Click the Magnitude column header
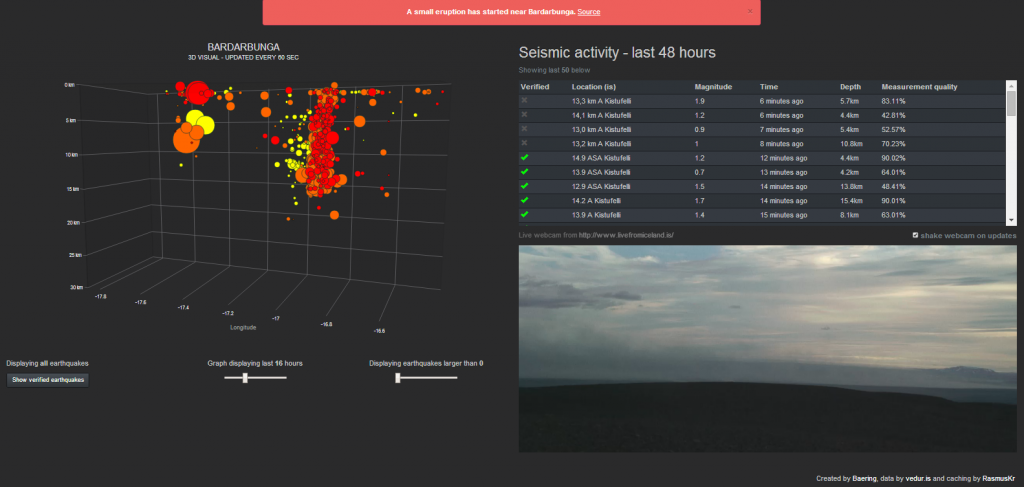The image size is (1024, 487). click(x=713, y=87)
